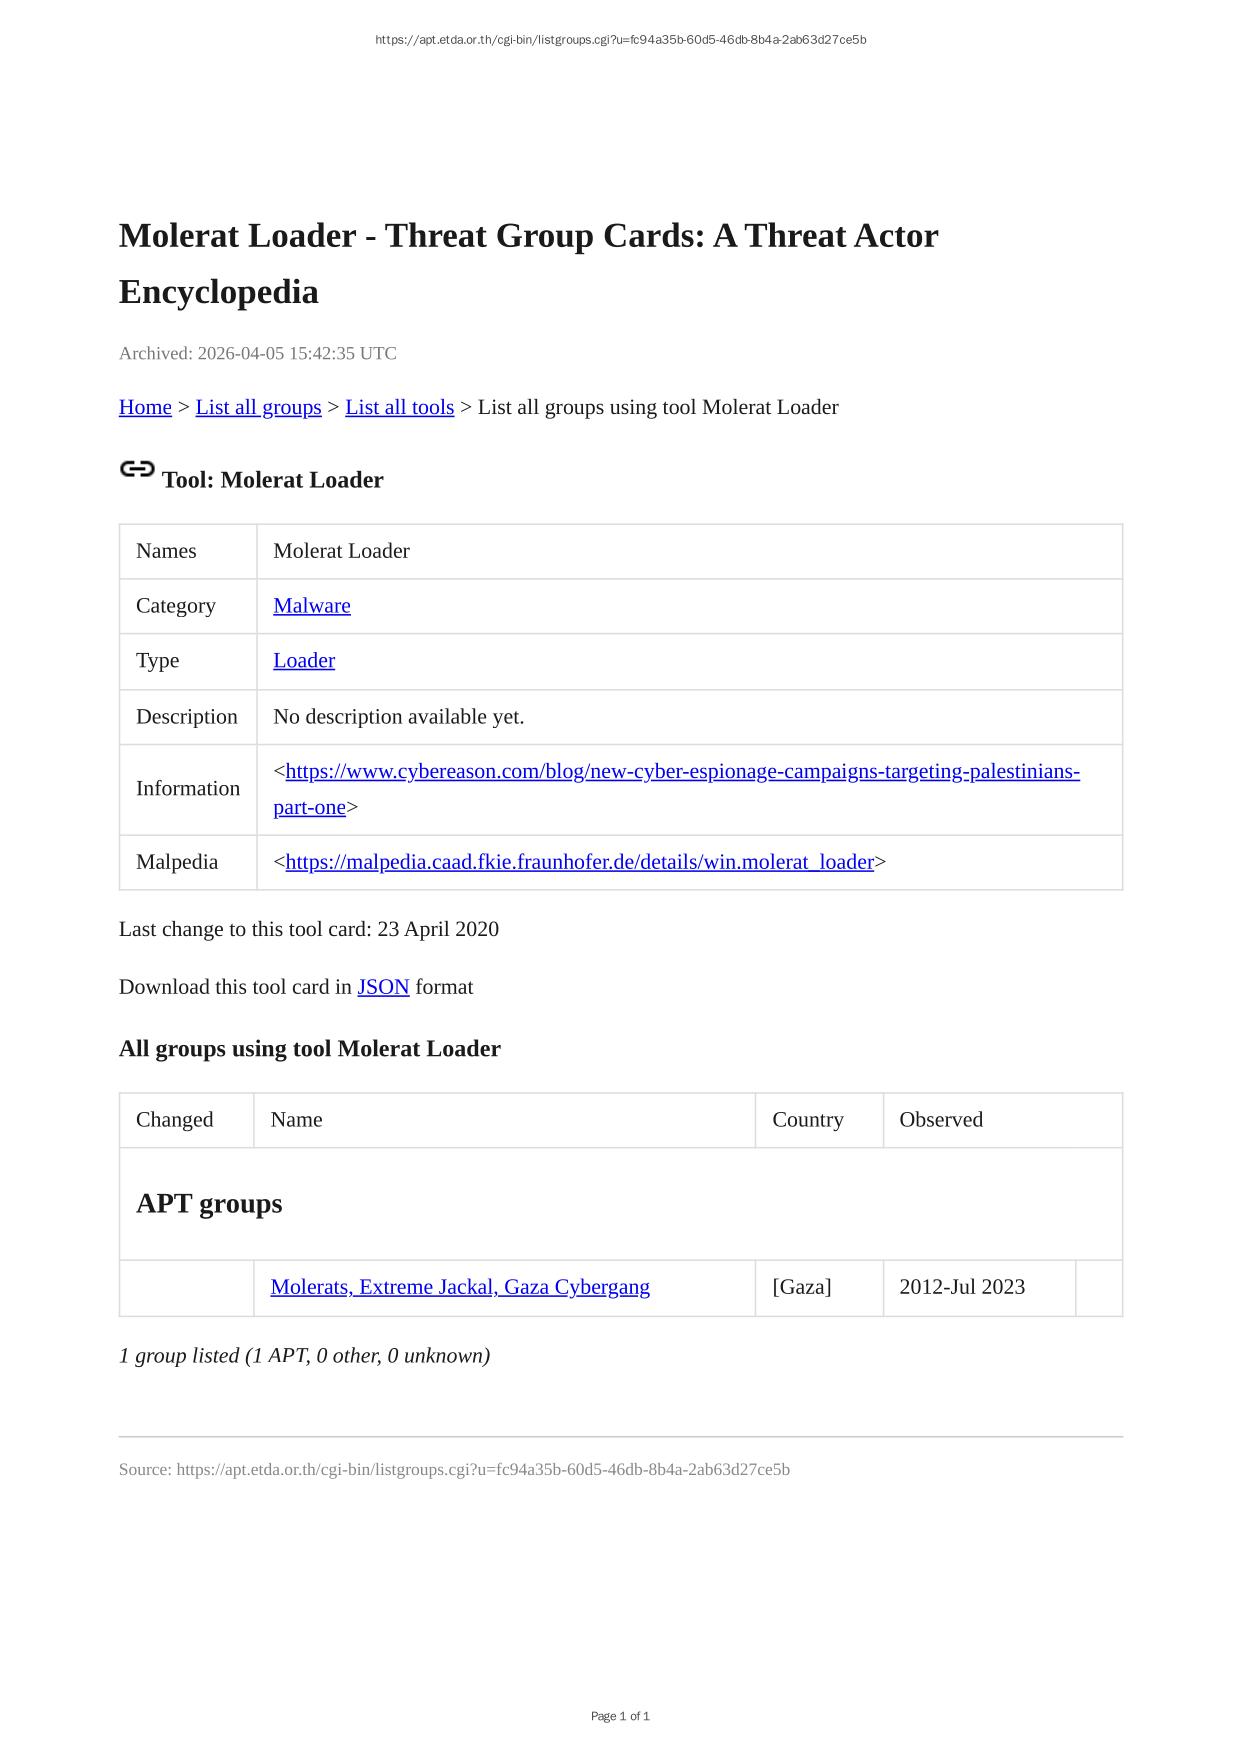
Task: Click the chain-link icon beside Tool heading
Action: [137, 469]
